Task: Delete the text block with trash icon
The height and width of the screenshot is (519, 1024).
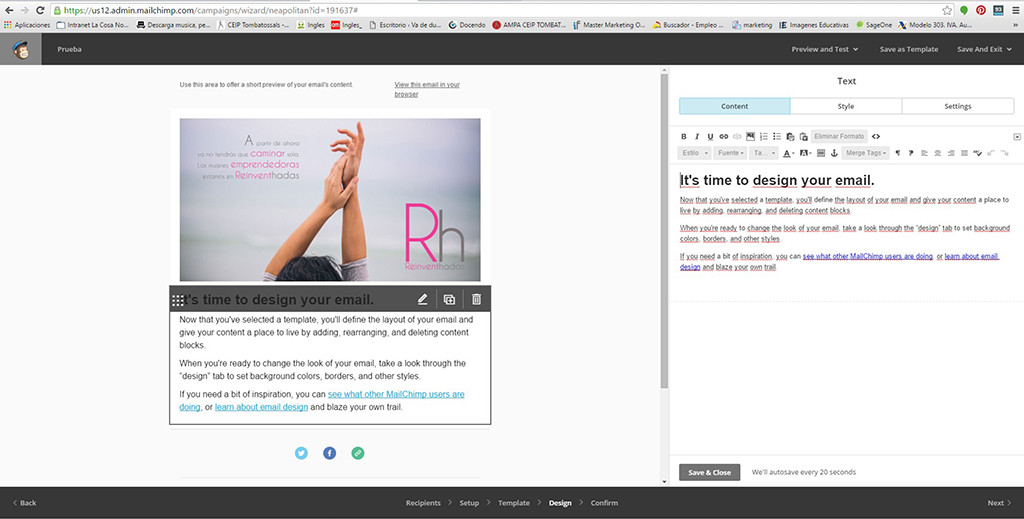Action: [x=477, y=299]
